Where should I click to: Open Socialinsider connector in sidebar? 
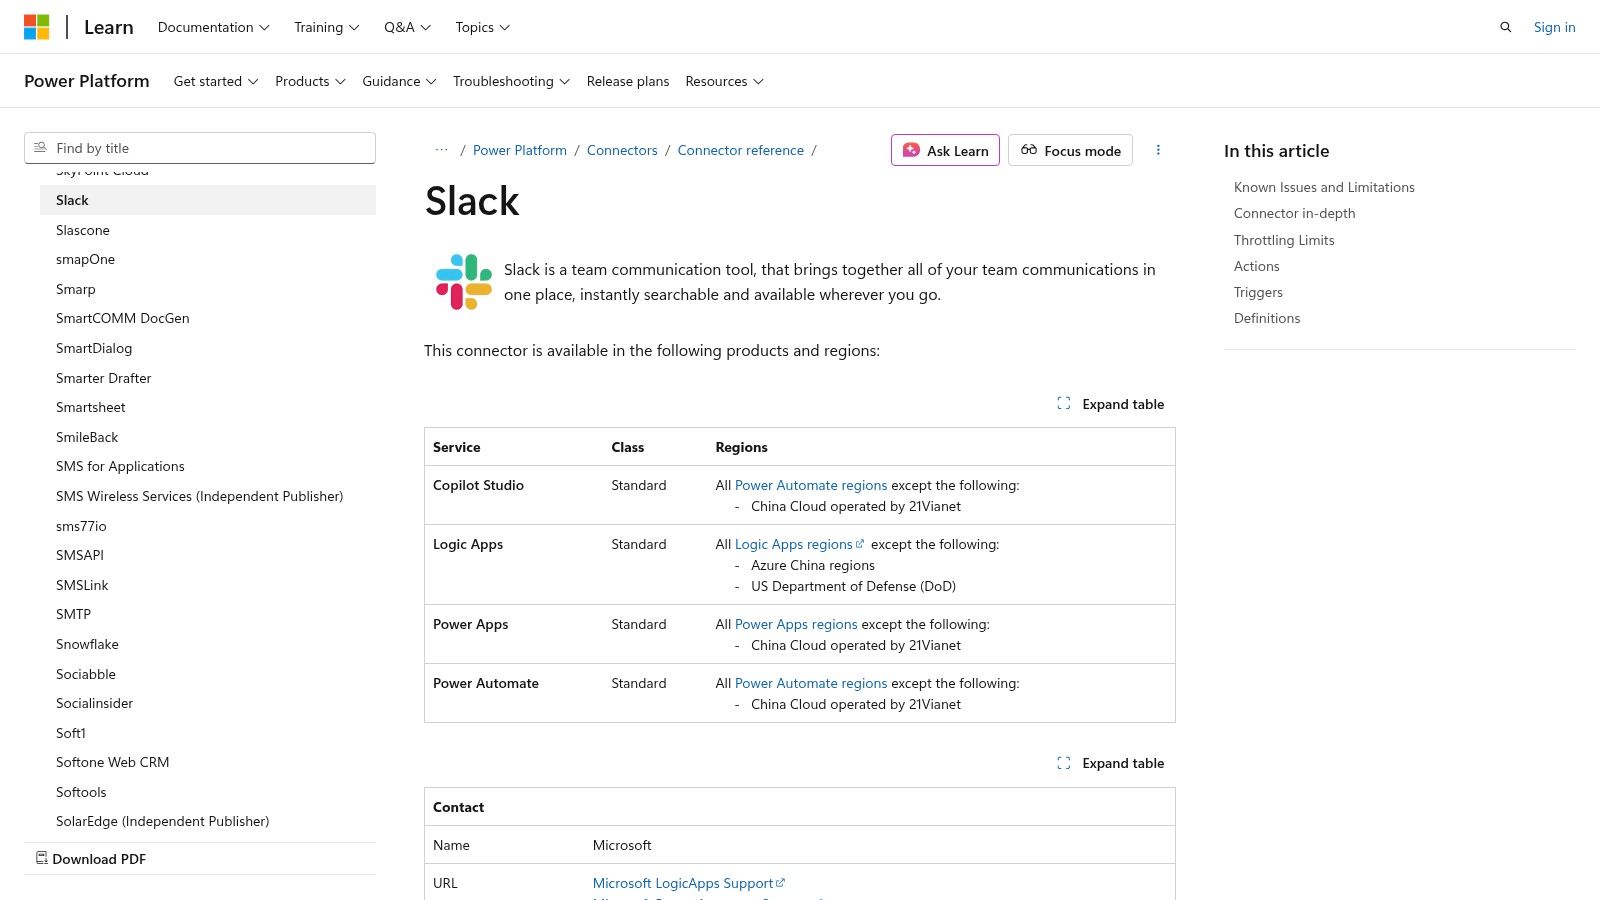click(95, 703)
